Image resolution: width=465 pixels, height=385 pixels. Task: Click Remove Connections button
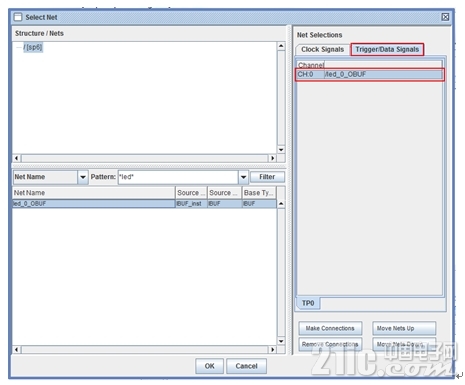point(330,344)
